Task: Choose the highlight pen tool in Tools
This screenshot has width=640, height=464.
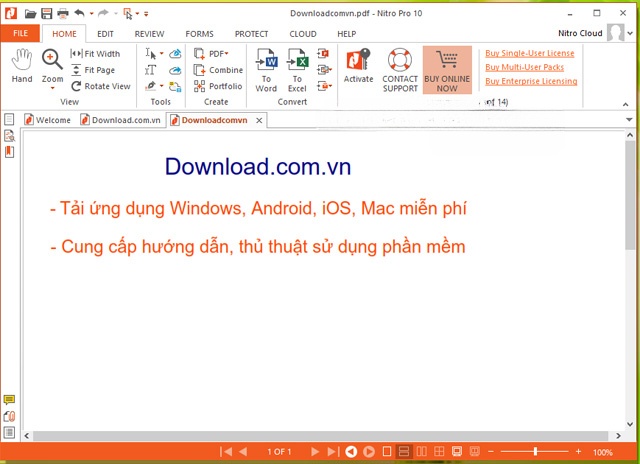Action: (151, 86)
